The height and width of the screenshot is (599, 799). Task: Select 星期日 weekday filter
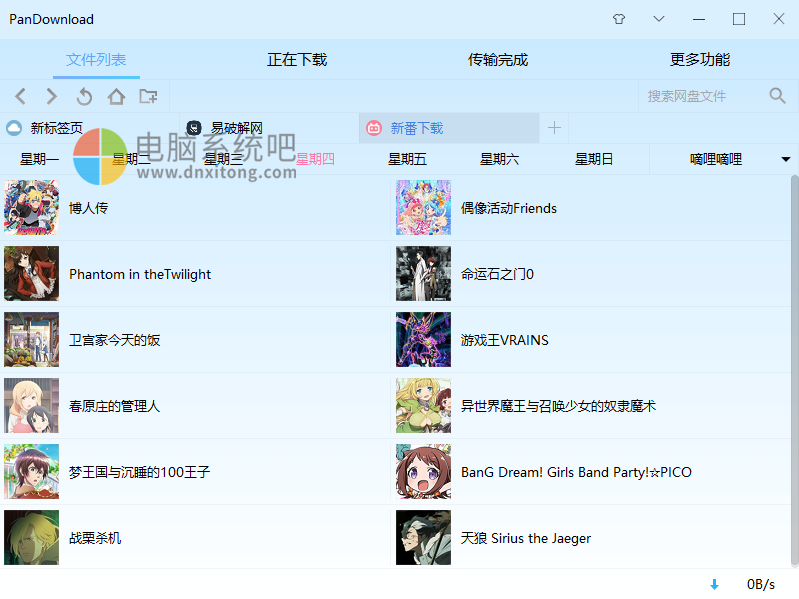594,159
